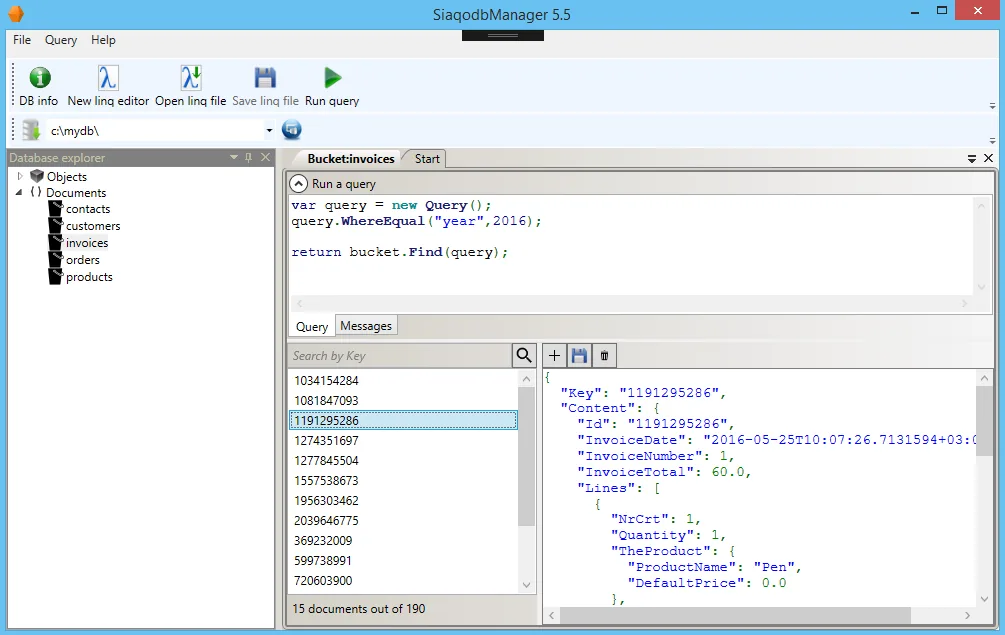Click the Objects cube icon in the tree

(x=37, y=176)
